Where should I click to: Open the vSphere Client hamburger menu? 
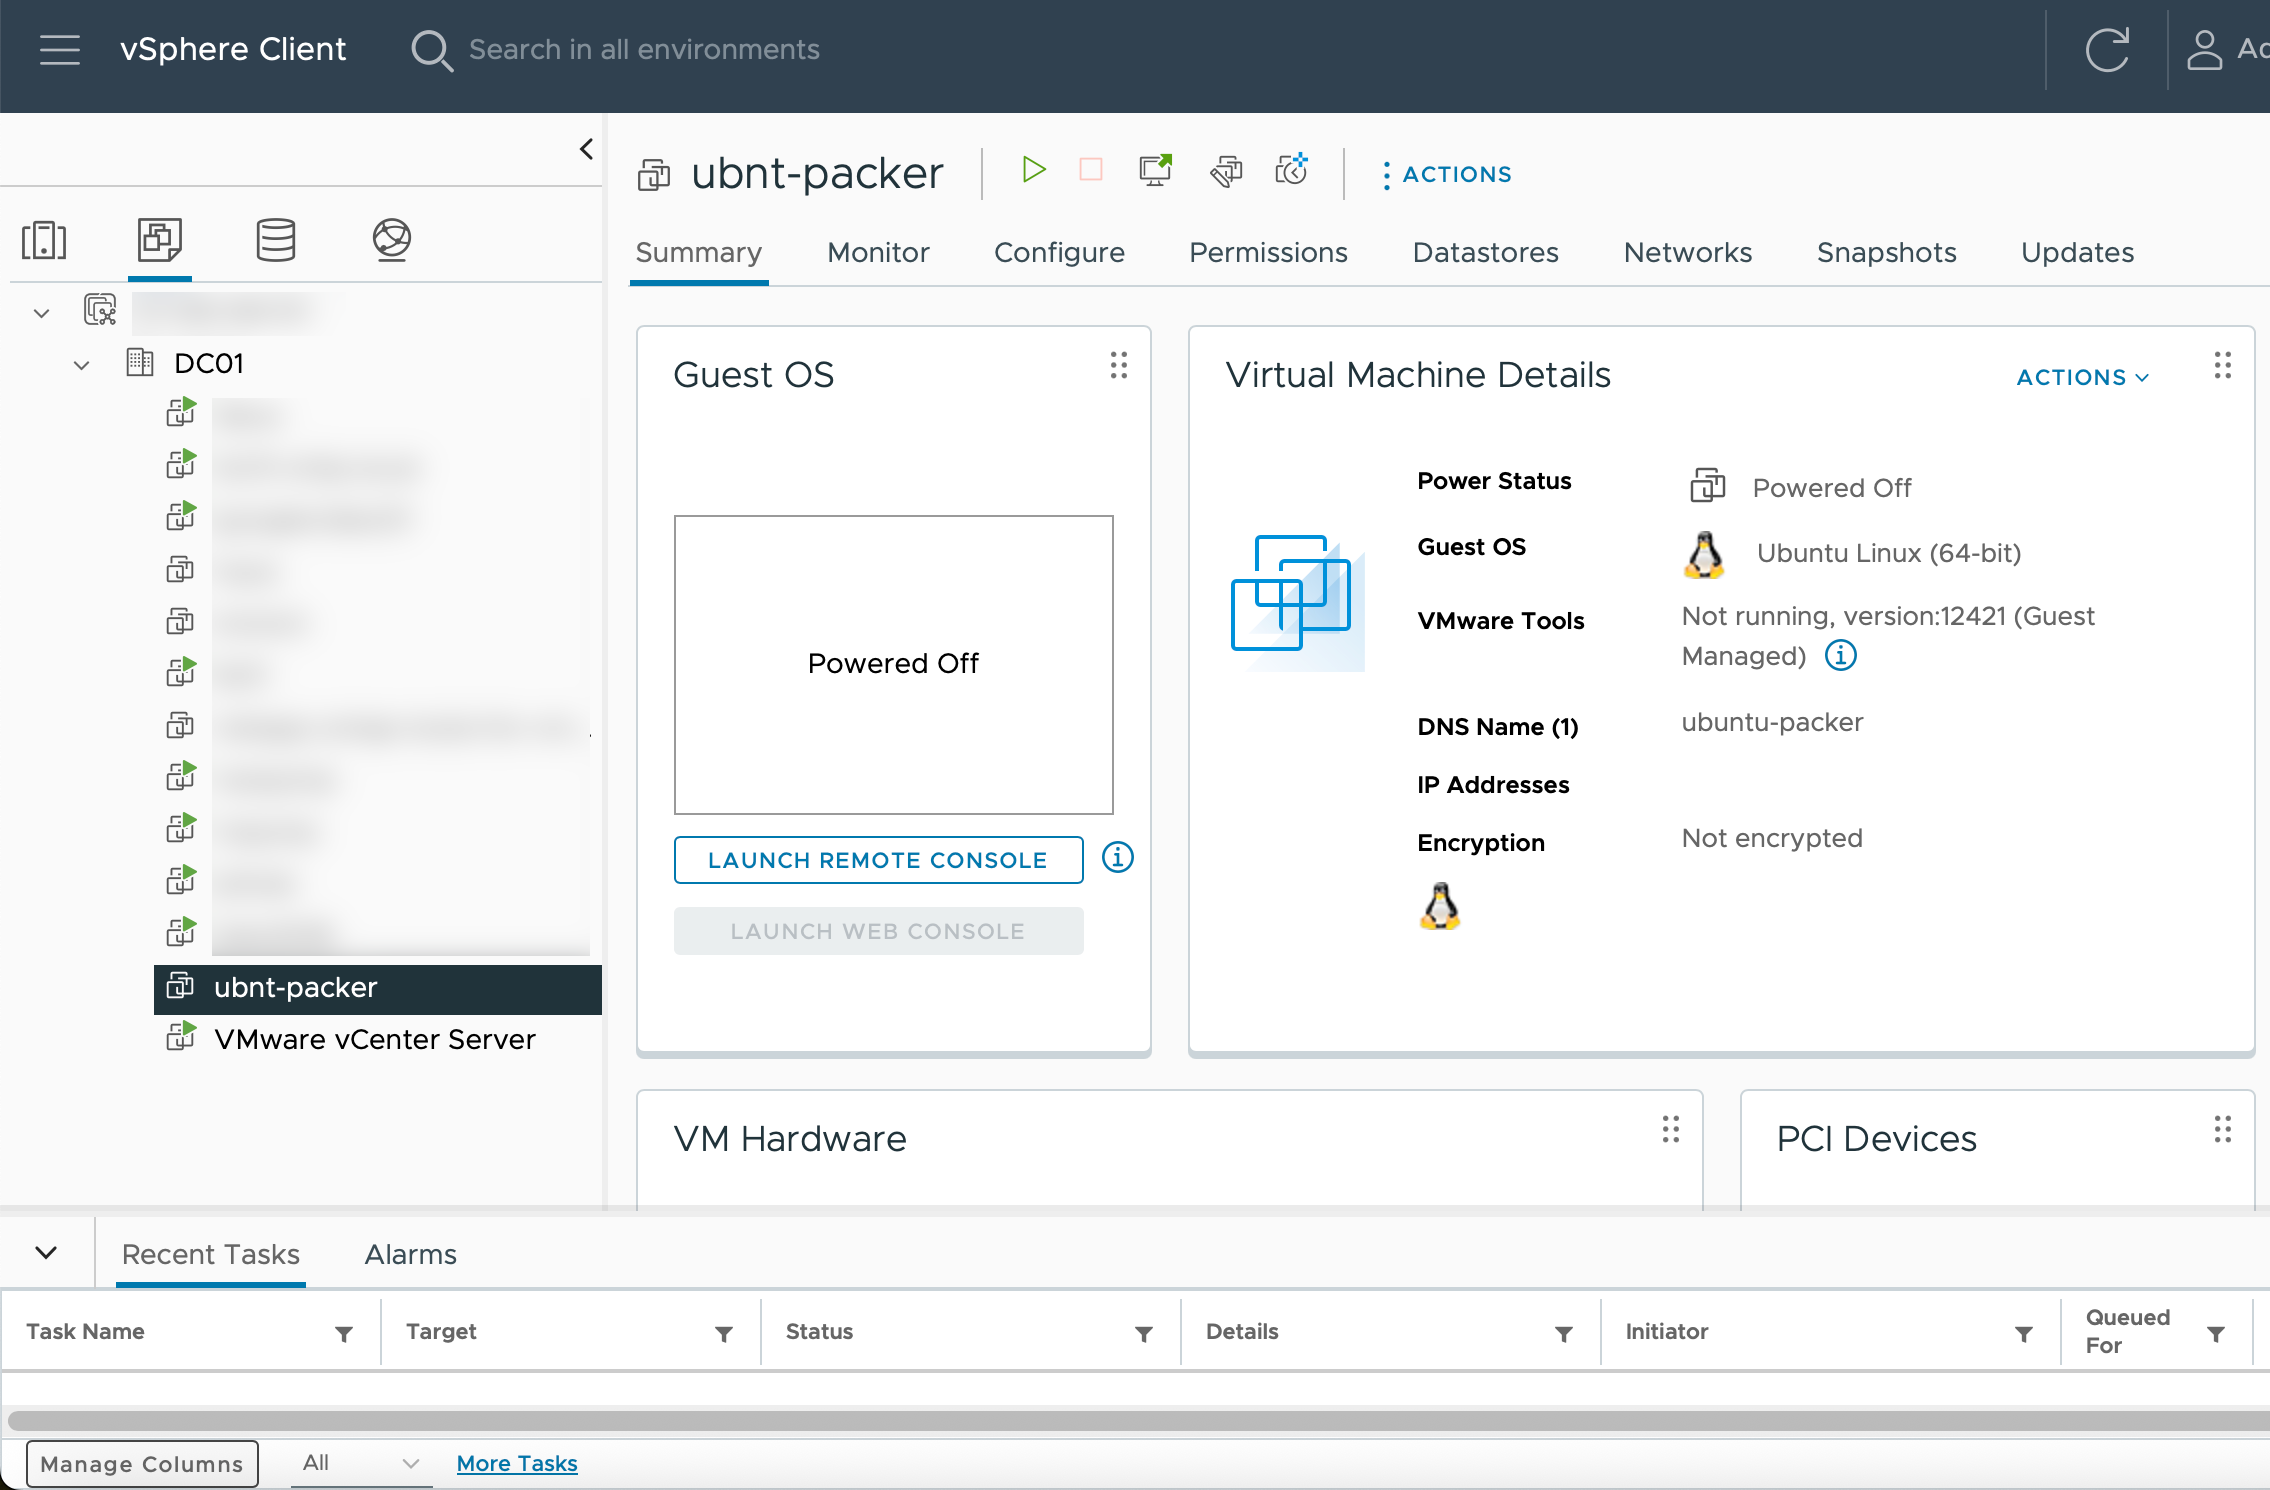pyautogui.click(x=60, y=50)
